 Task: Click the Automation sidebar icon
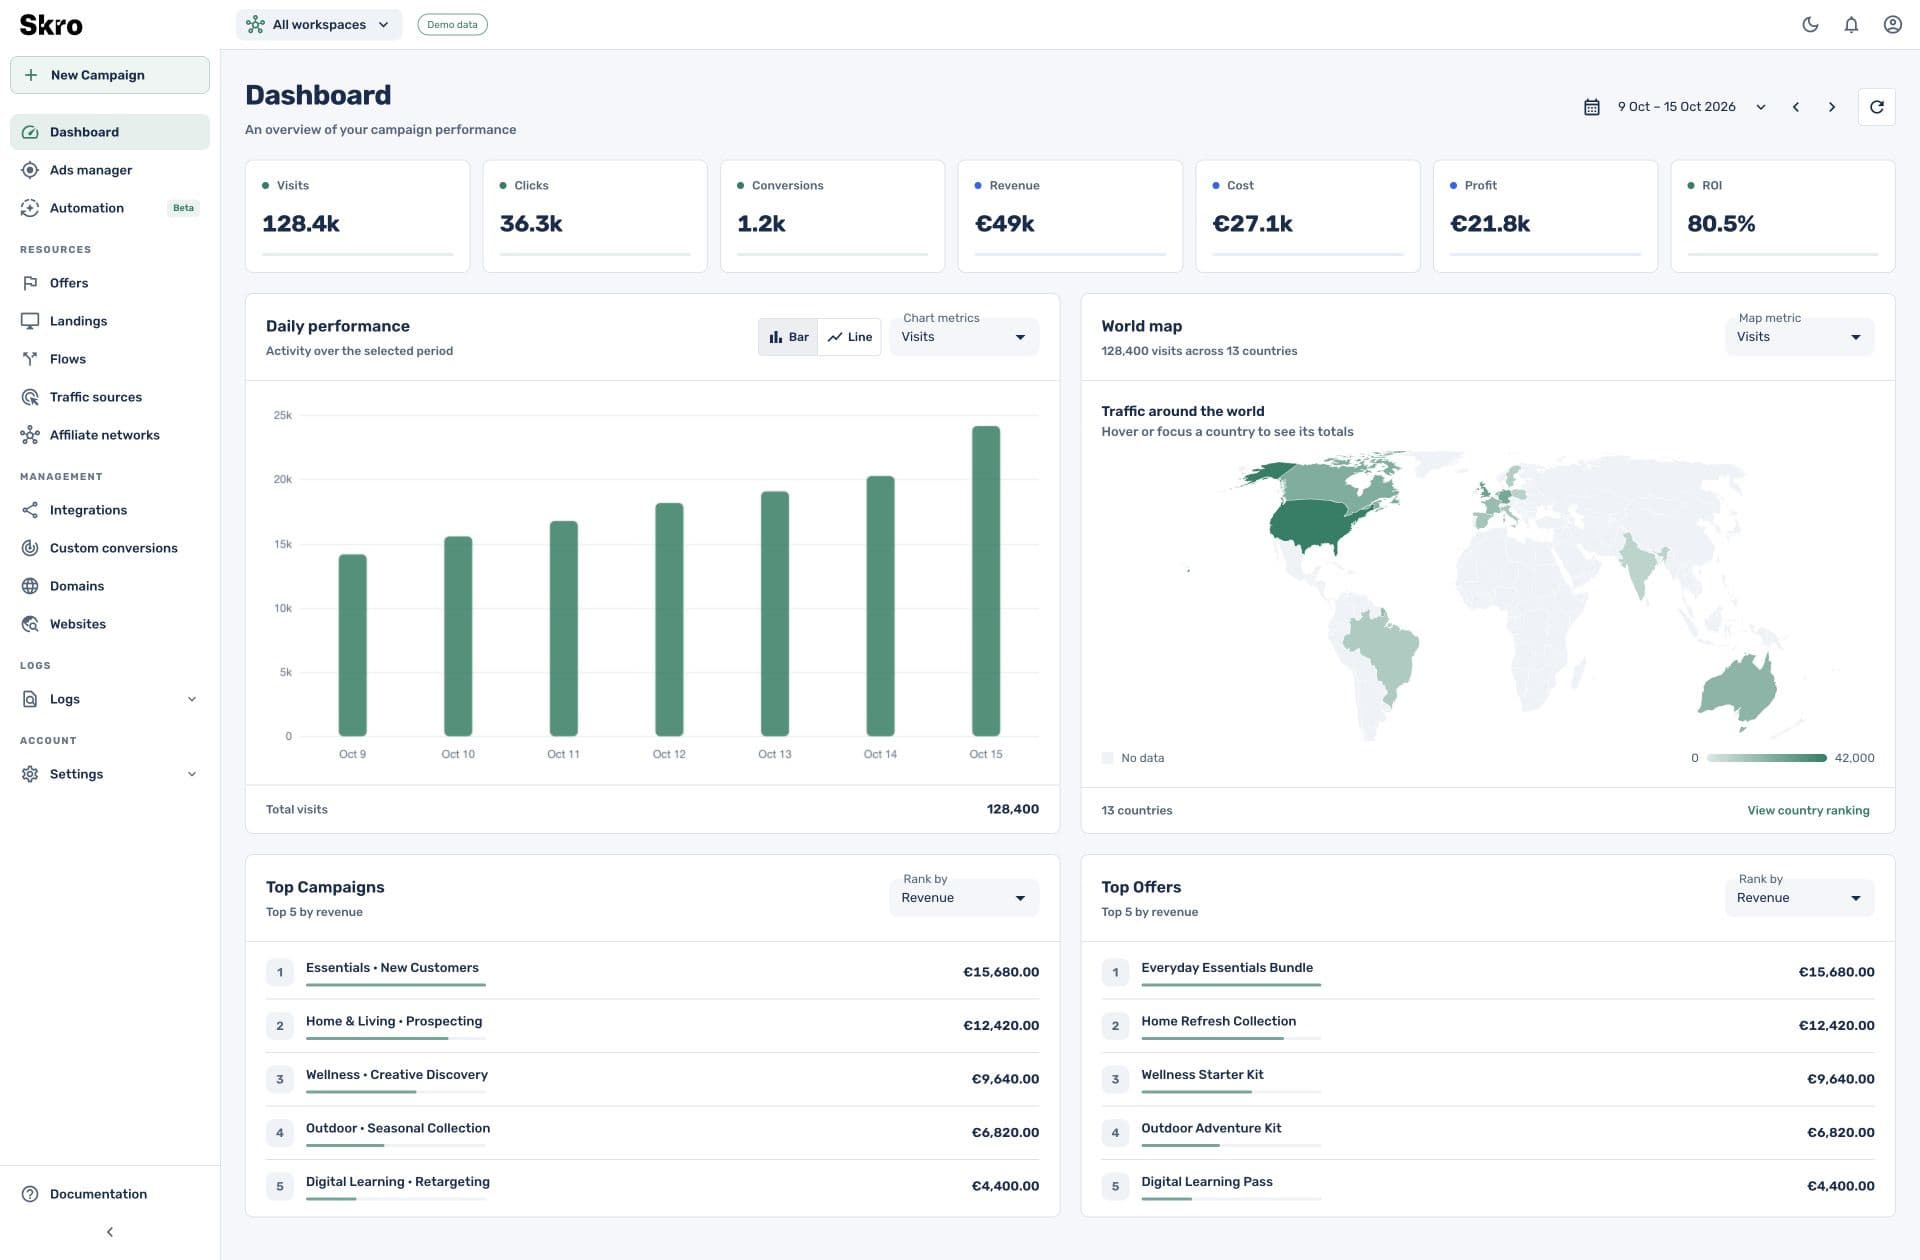30,208
